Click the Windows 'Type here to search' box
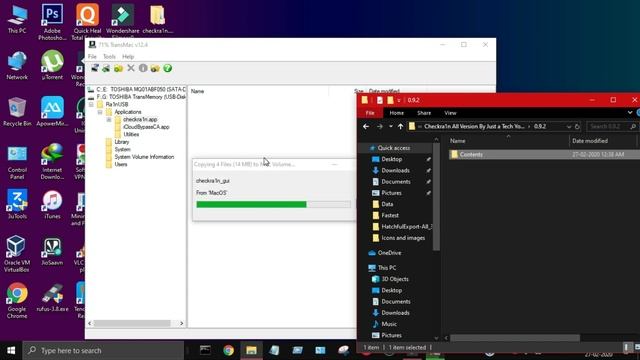The width and height of the screenshot is (640, 360). 103,350
